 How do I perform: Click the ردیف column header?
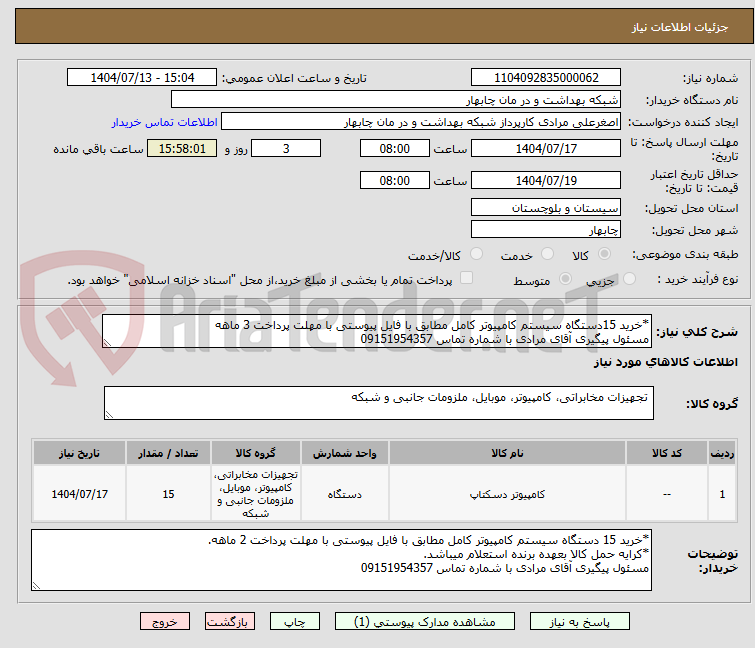click(722, 453)
